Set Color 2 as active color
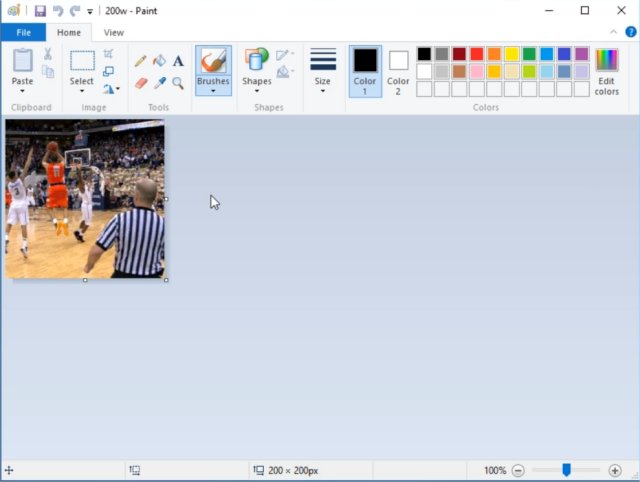640x482 pixels. click(x=398, y=70)
